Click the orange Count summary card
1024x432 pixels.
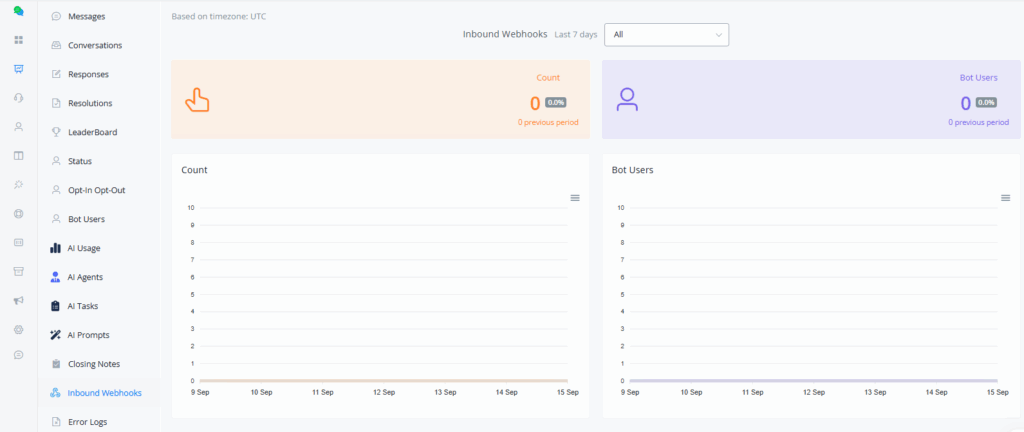[x=380, y=99]
